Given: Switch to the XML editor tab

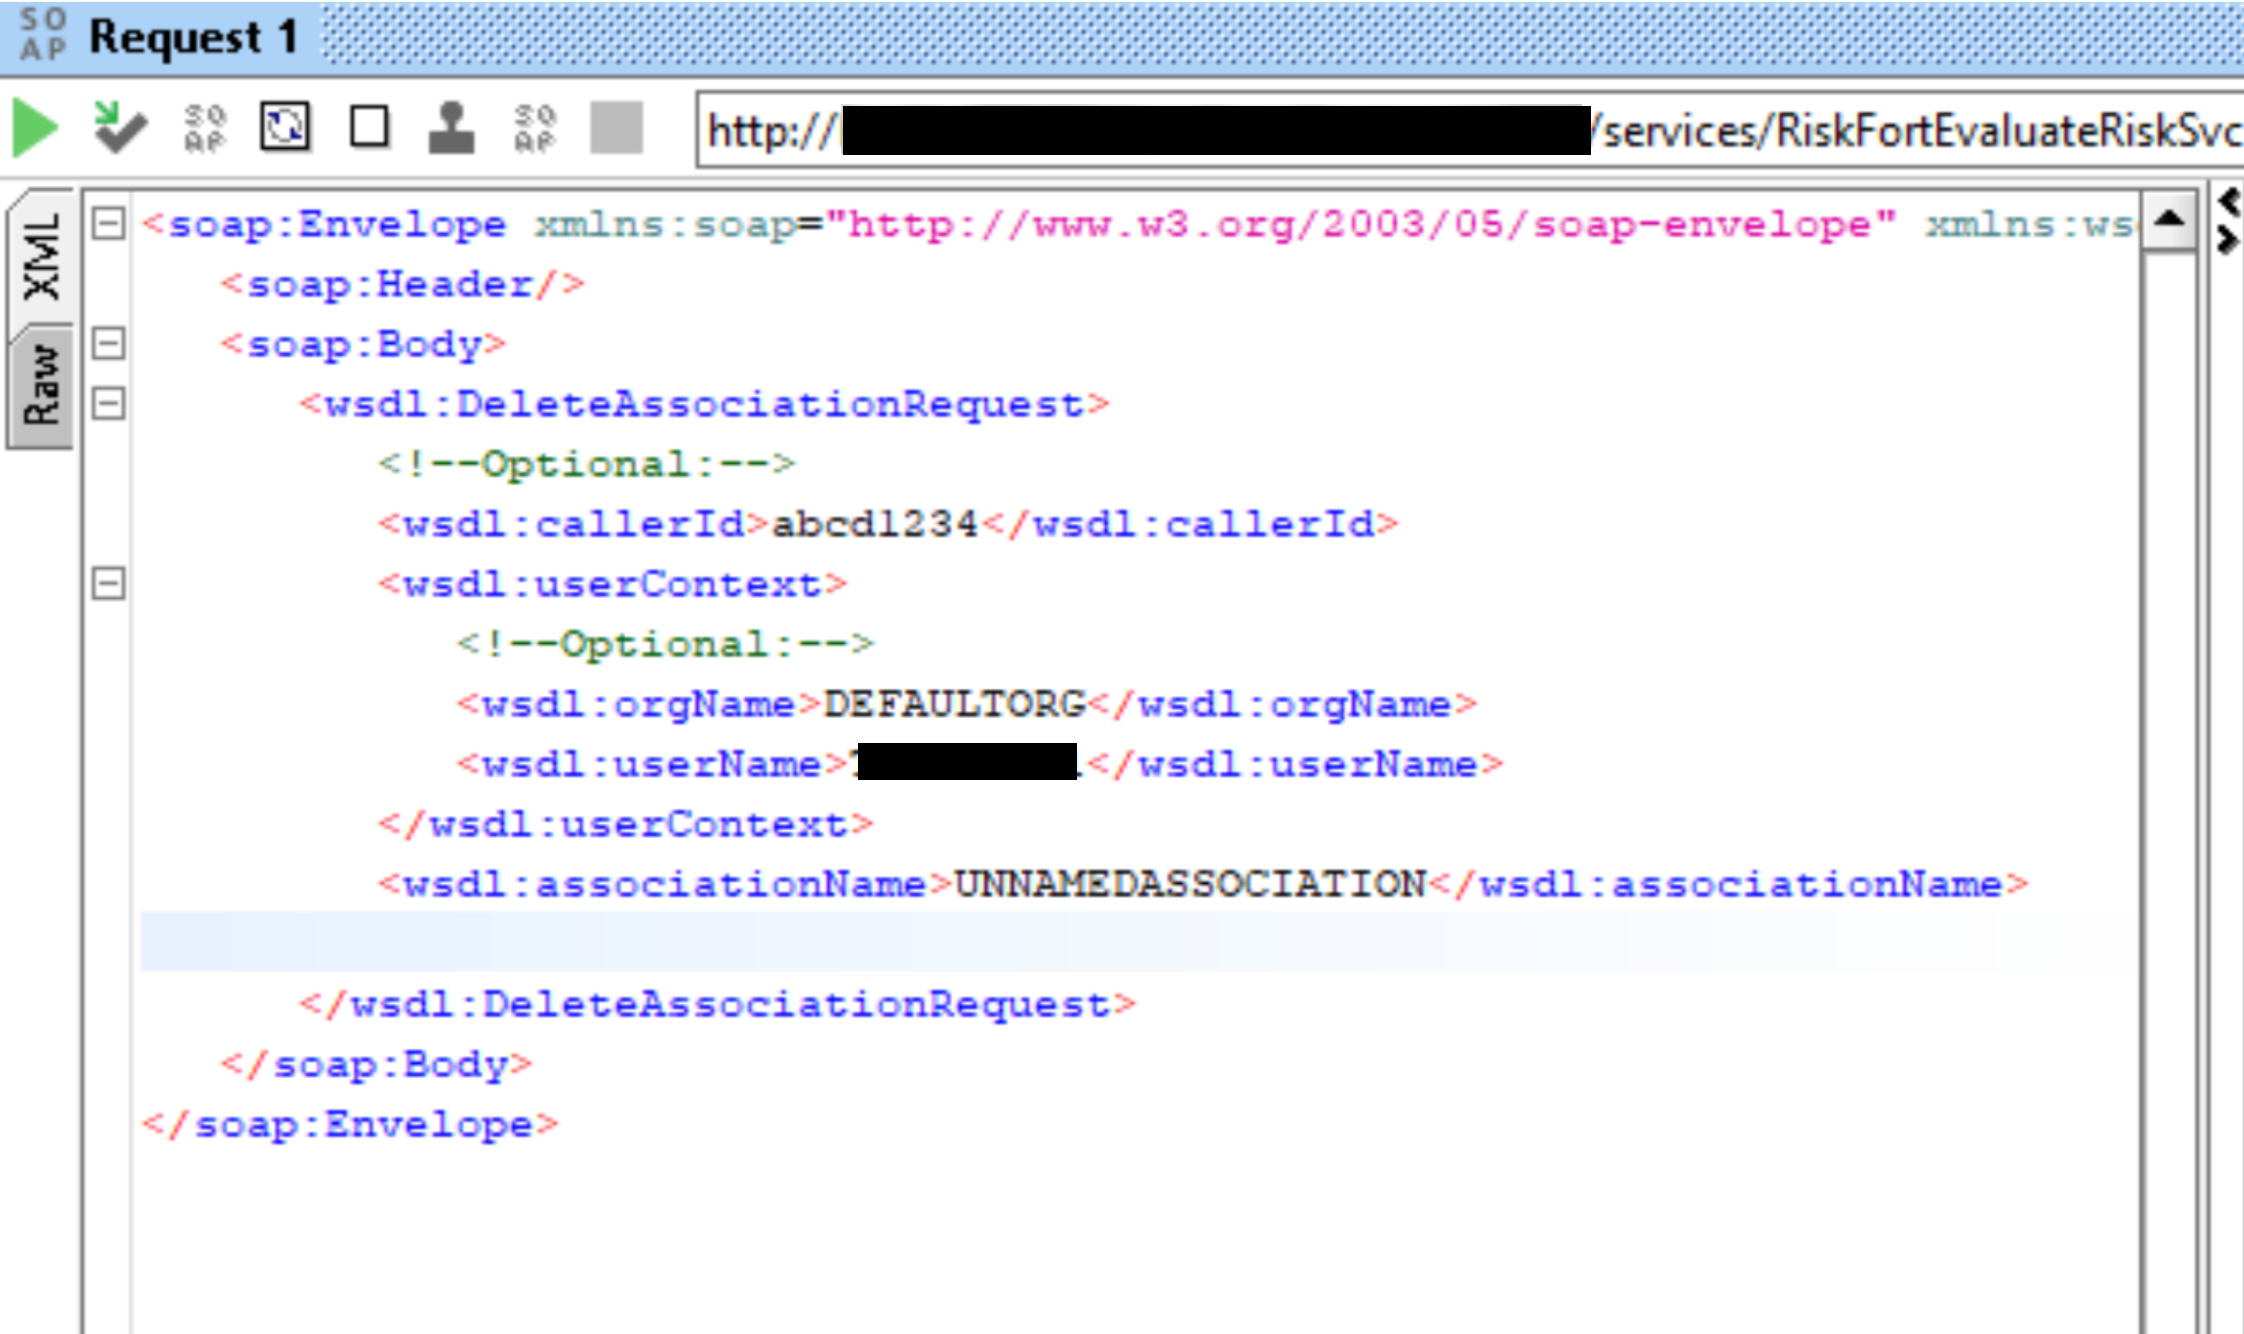Looking at the screenshot, I should point(42,256).
